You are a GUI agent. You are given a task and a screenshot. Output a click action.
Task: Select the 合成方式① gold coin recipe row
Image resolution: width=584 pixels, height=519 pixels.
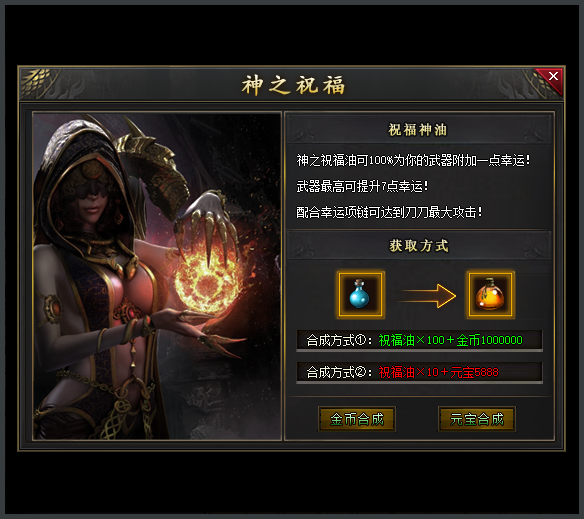[419, 341]
